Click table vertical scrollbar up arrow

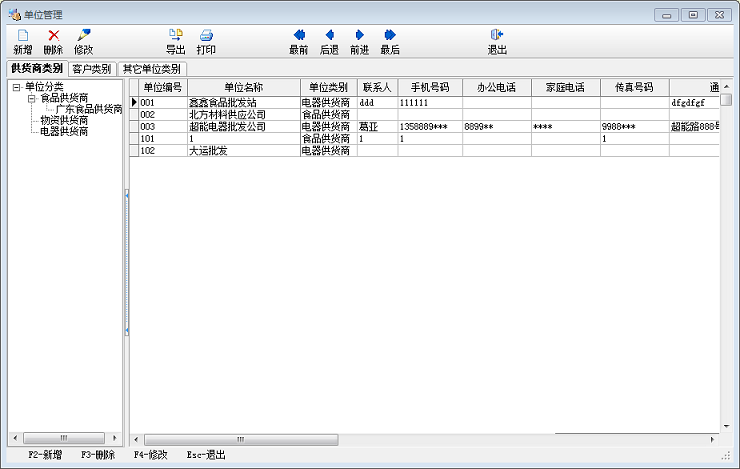point(726,86)
